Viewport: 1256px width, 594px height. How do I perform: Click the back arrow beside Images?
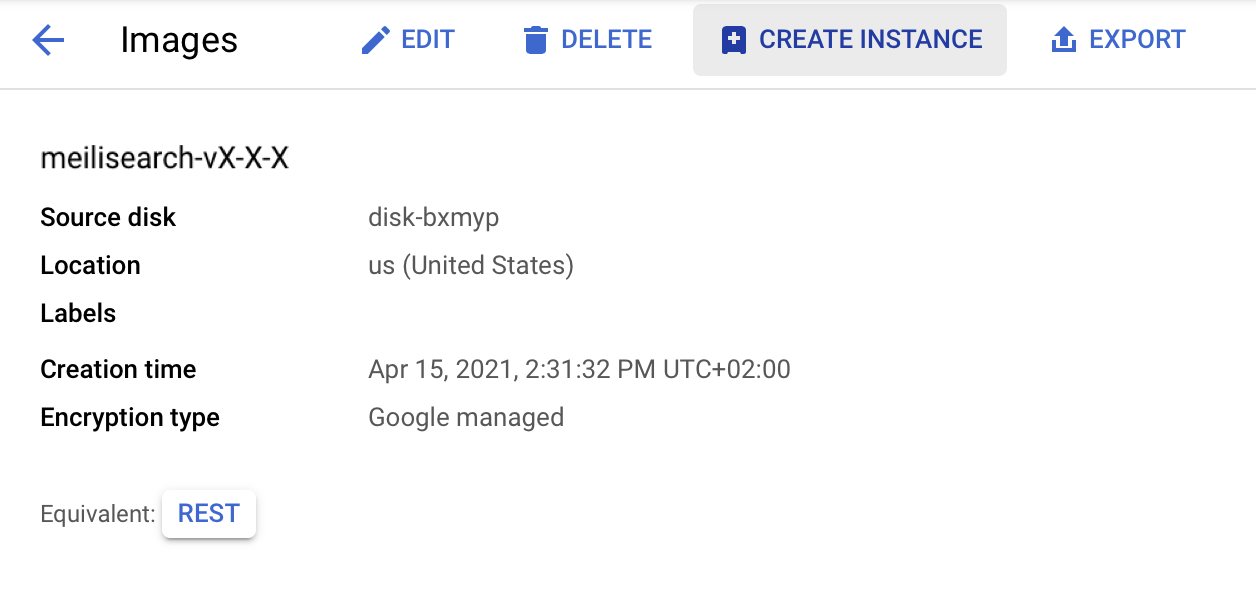[48, 41]
